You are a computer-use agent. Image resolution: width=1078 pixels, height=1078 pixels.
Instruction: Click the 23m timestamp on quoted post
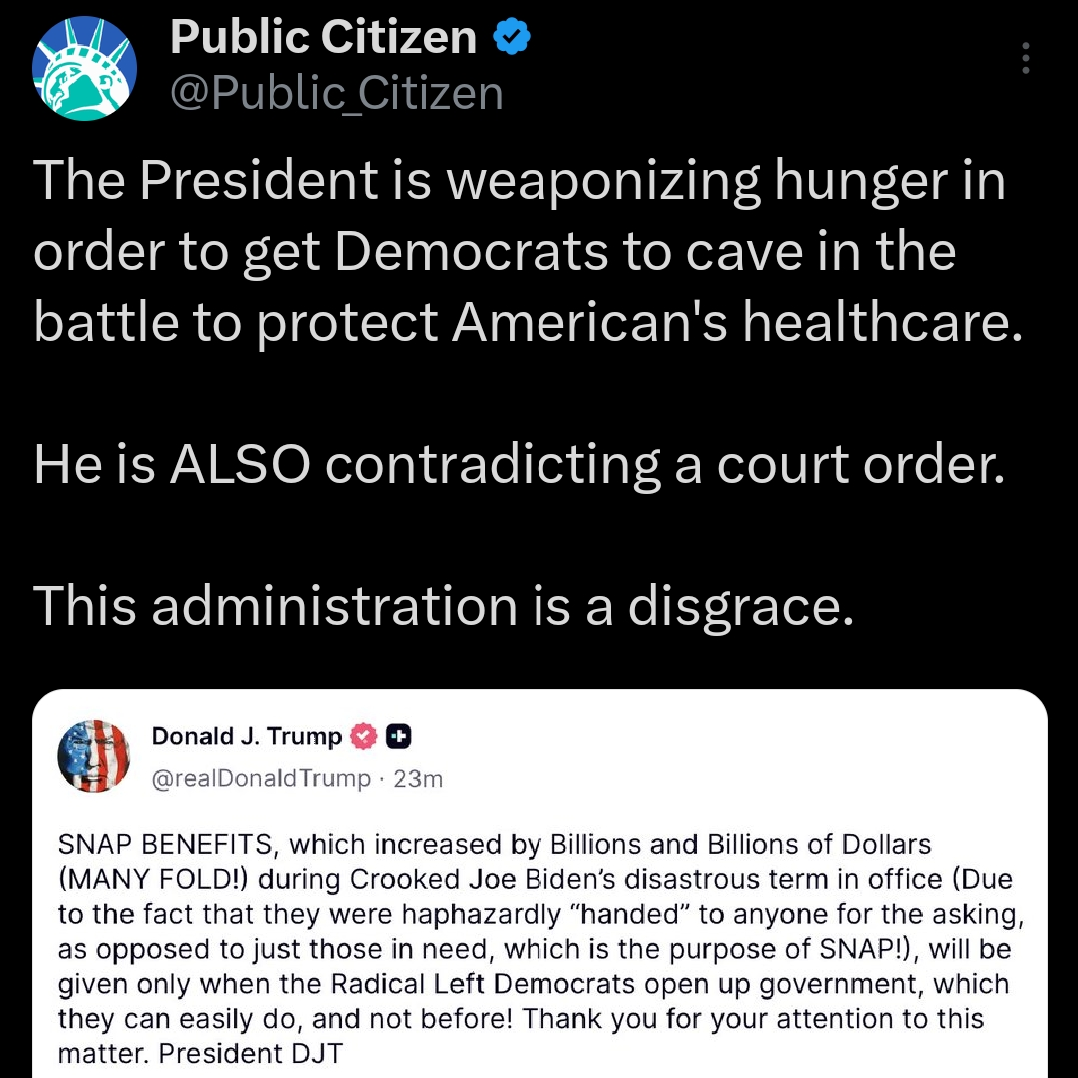(418, 778)
